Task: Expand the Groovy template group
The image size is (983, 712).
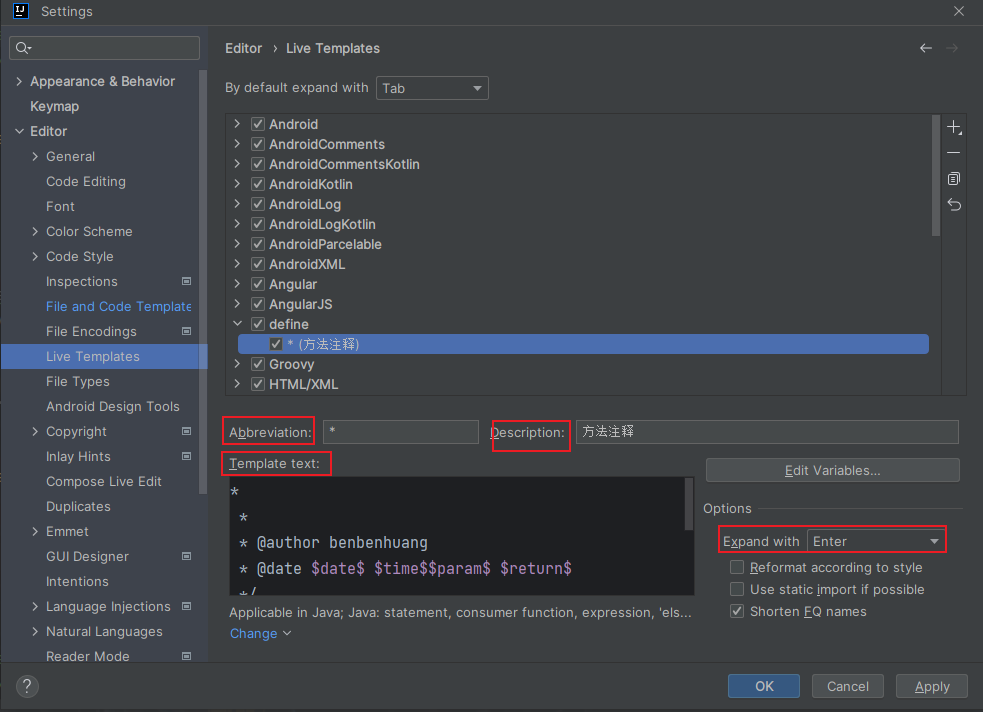Action: coord(237,364)
